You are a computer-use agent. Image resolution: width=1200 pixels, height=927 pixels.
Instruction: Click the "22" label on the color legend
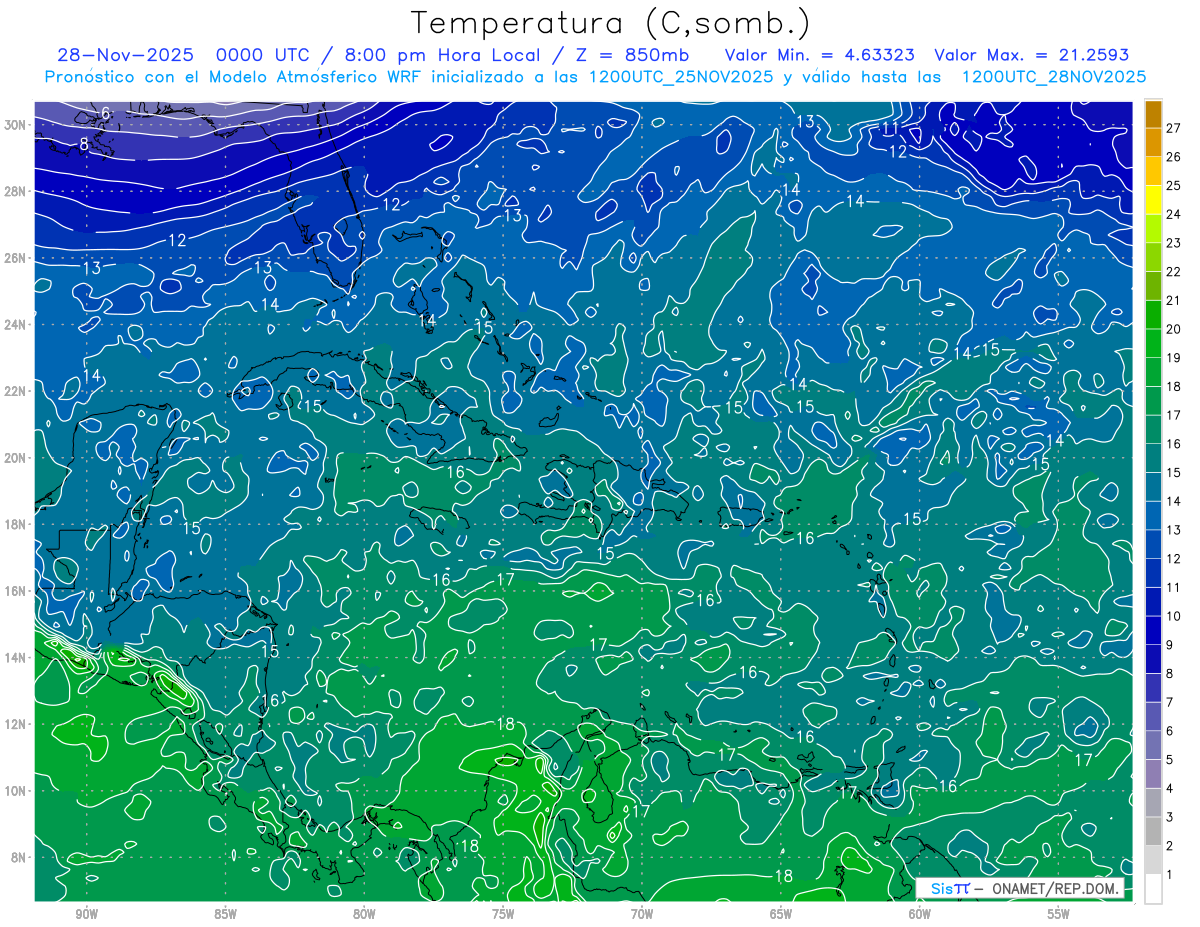point(1173,271)
